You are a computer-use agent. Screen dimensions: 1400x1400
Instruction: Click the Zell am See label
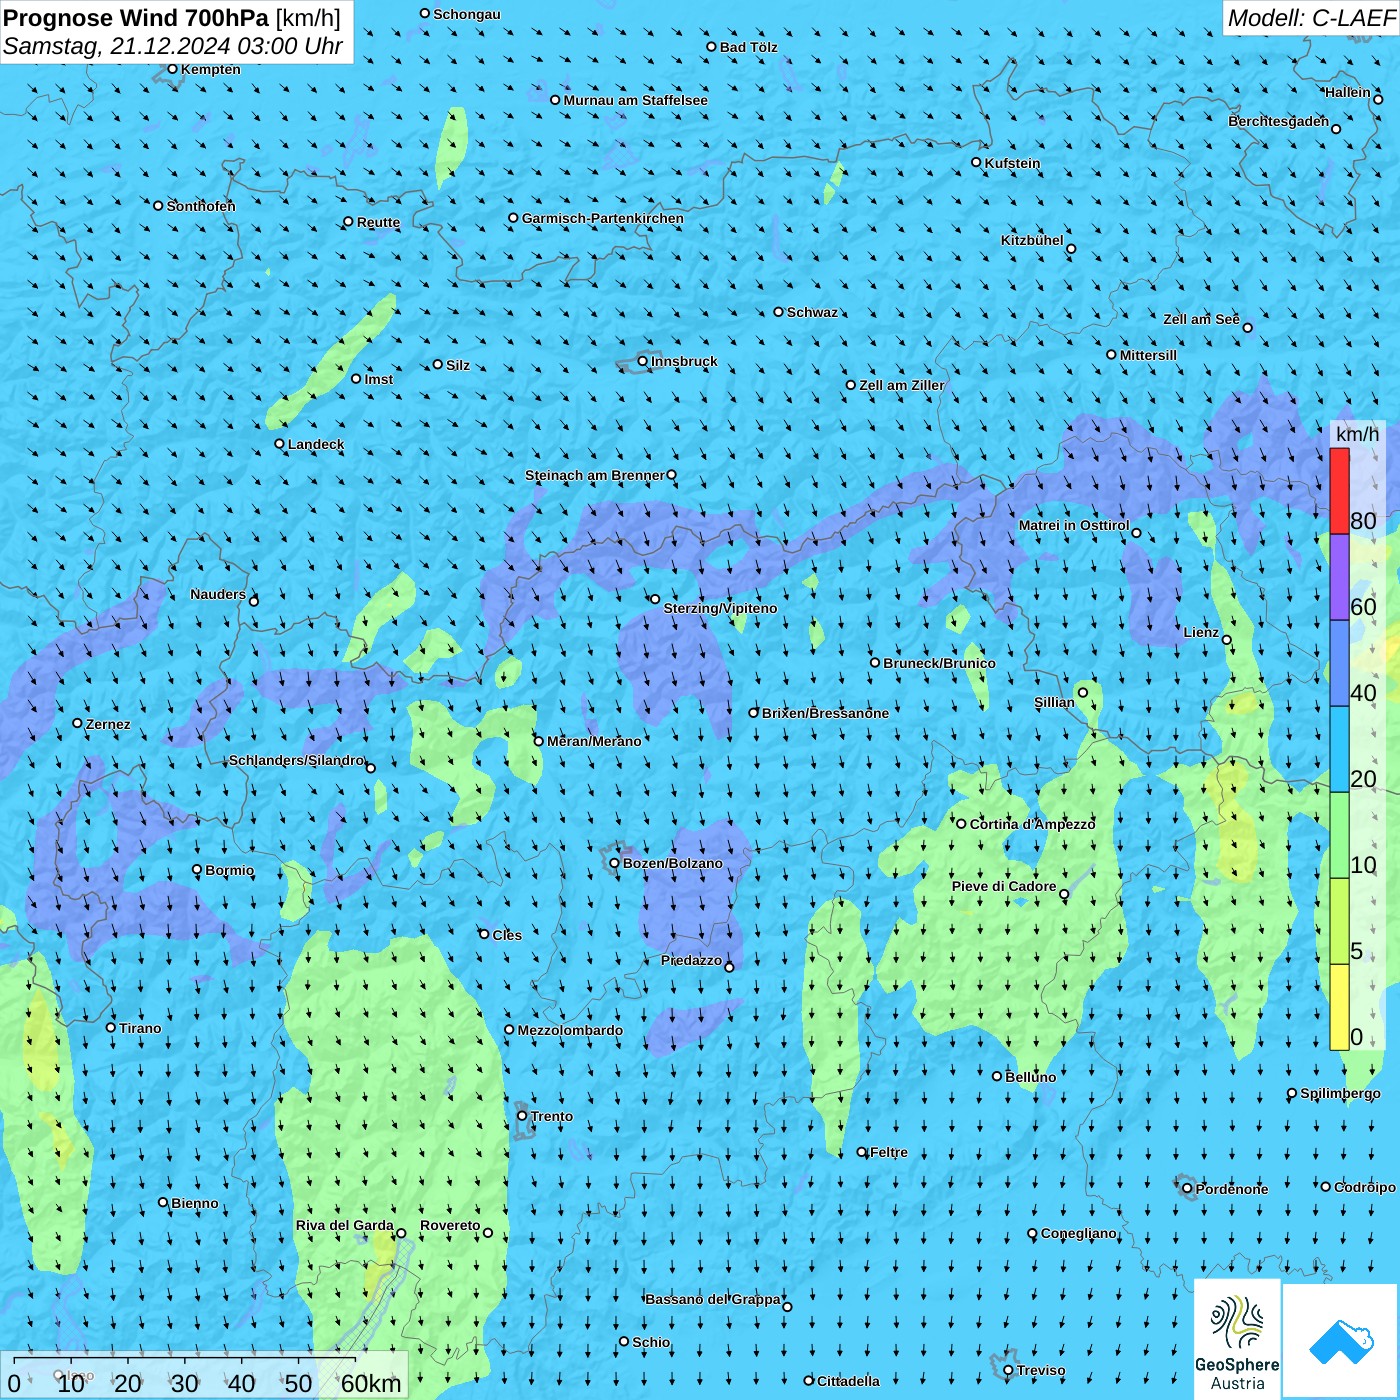click(x=1201, y=319)
